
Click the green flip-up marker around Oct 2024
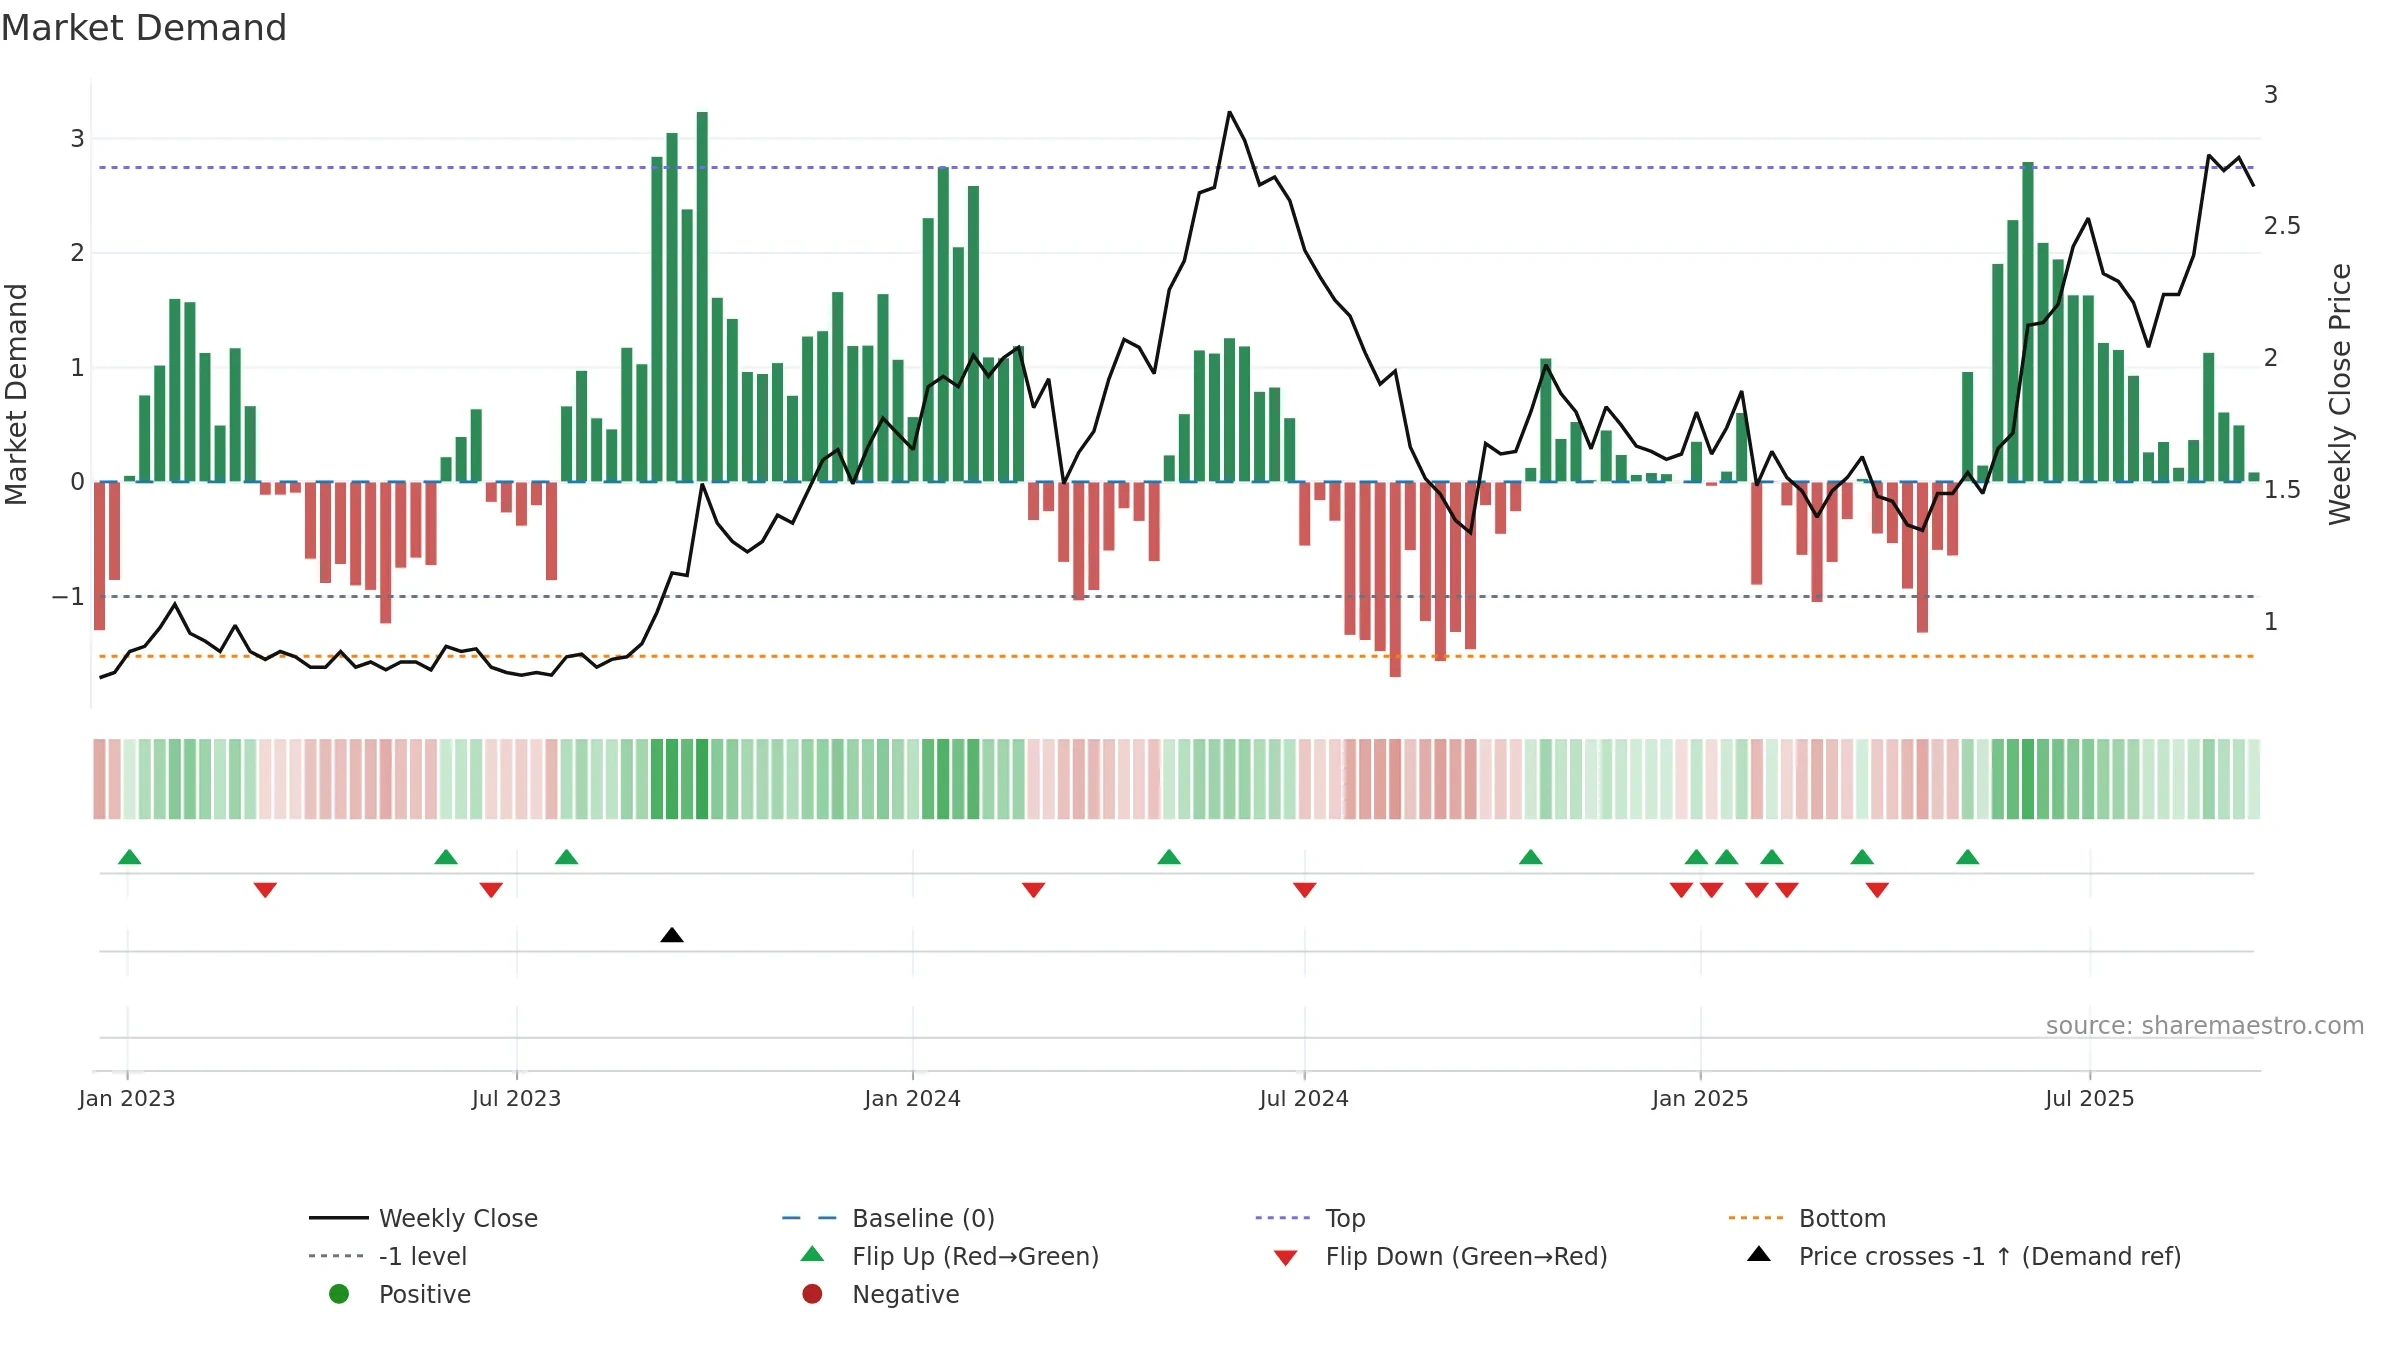click(x=1530, y=857)
